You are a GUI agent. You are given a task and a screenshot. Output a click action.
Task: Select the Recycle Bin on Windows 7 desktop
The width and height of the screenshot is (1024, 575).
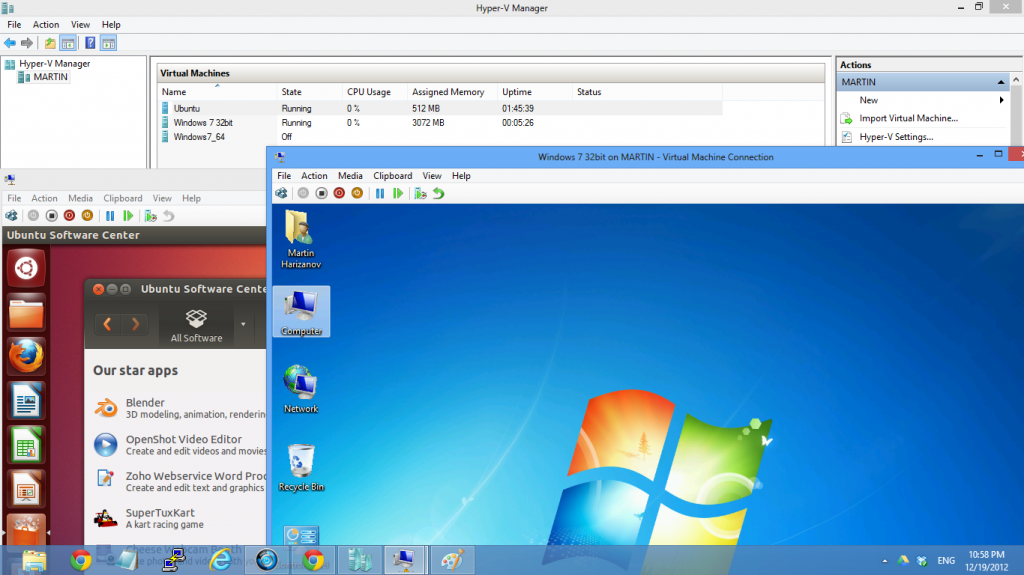pyautogui.click(x=301, y=467)
